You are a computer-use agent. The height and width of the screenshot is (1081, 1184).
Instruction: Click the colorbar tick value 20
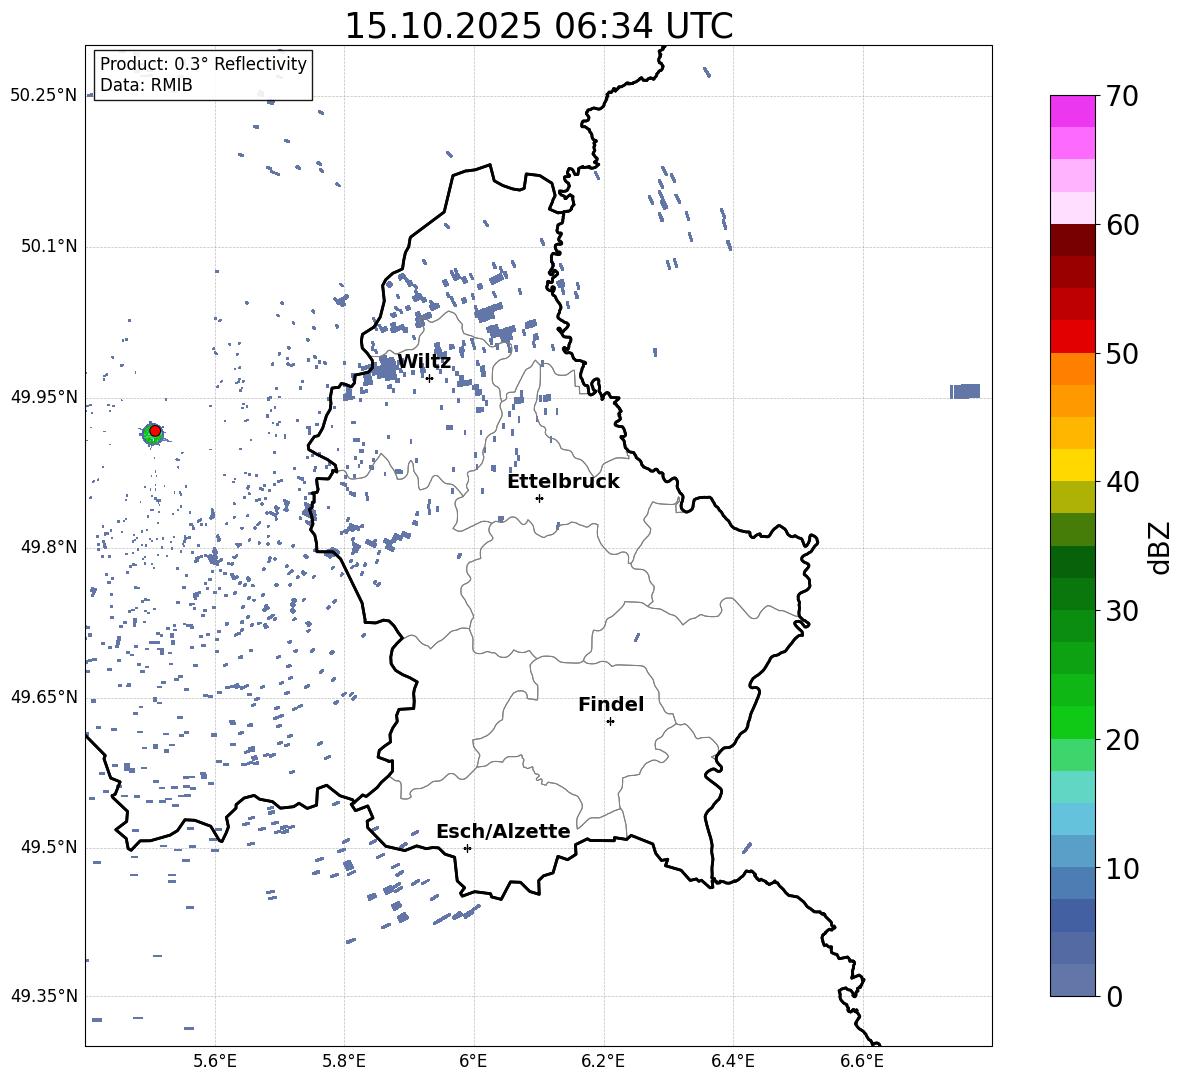pyautogui.click(x=1122, y=740)
